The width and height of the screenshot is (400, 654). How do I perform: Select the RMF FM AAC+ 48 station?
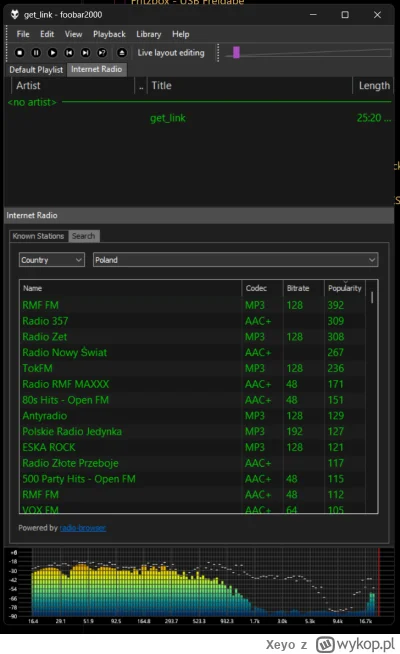tap(193, 495)
